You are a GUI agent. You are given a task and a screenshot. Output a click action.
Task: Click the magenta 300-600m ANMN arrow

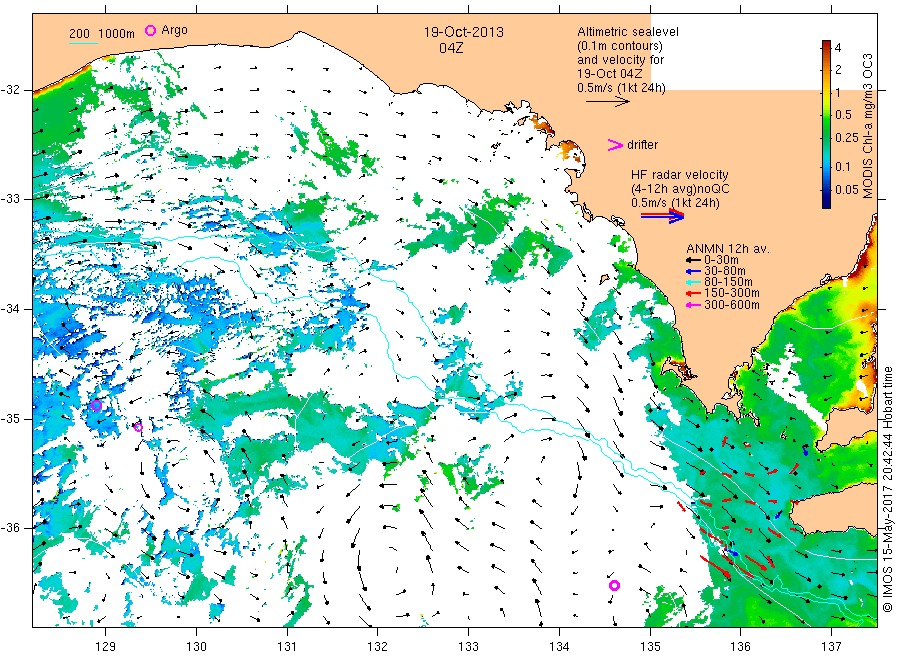coord(693,305)
